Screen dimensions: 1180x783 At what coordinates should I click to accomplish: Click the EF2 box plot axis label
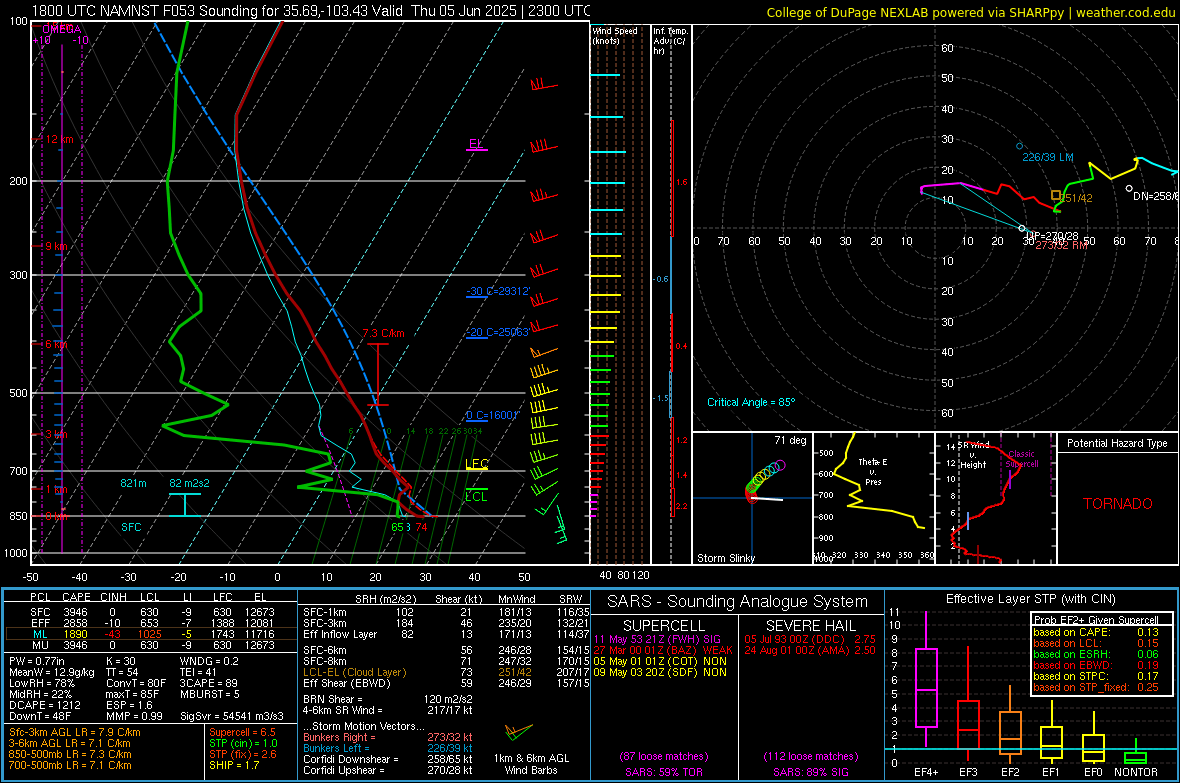(1010, 772)
